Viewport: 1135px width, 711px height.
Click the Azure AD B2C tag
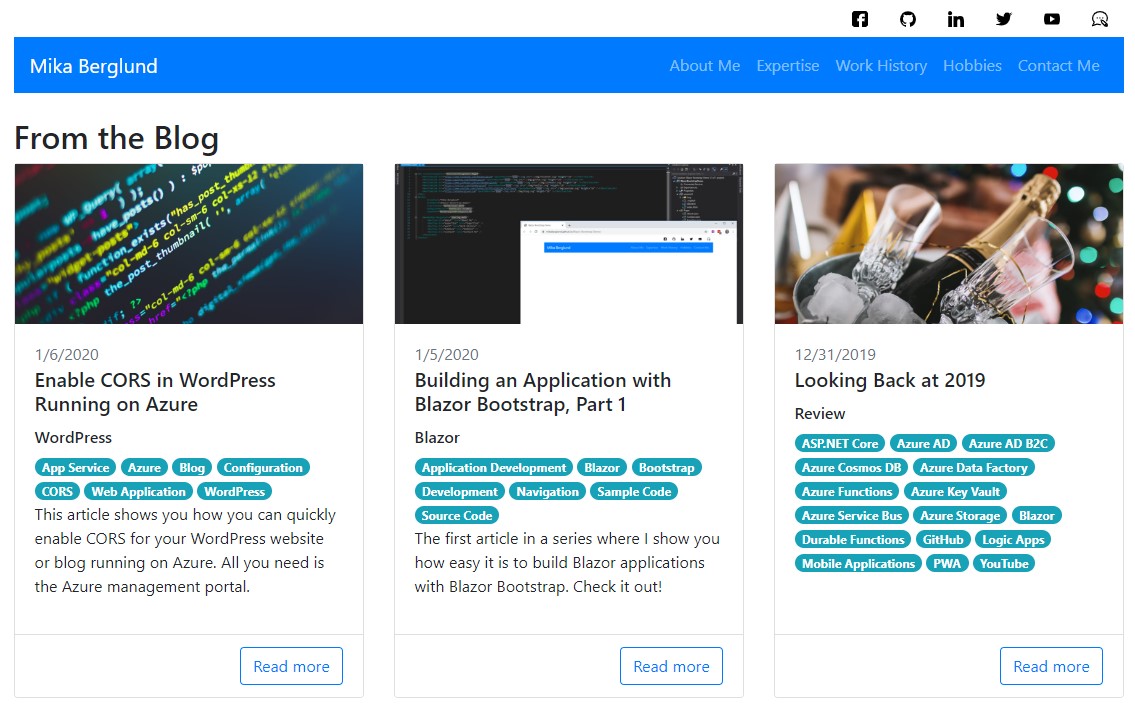[x=1008, y=444]
